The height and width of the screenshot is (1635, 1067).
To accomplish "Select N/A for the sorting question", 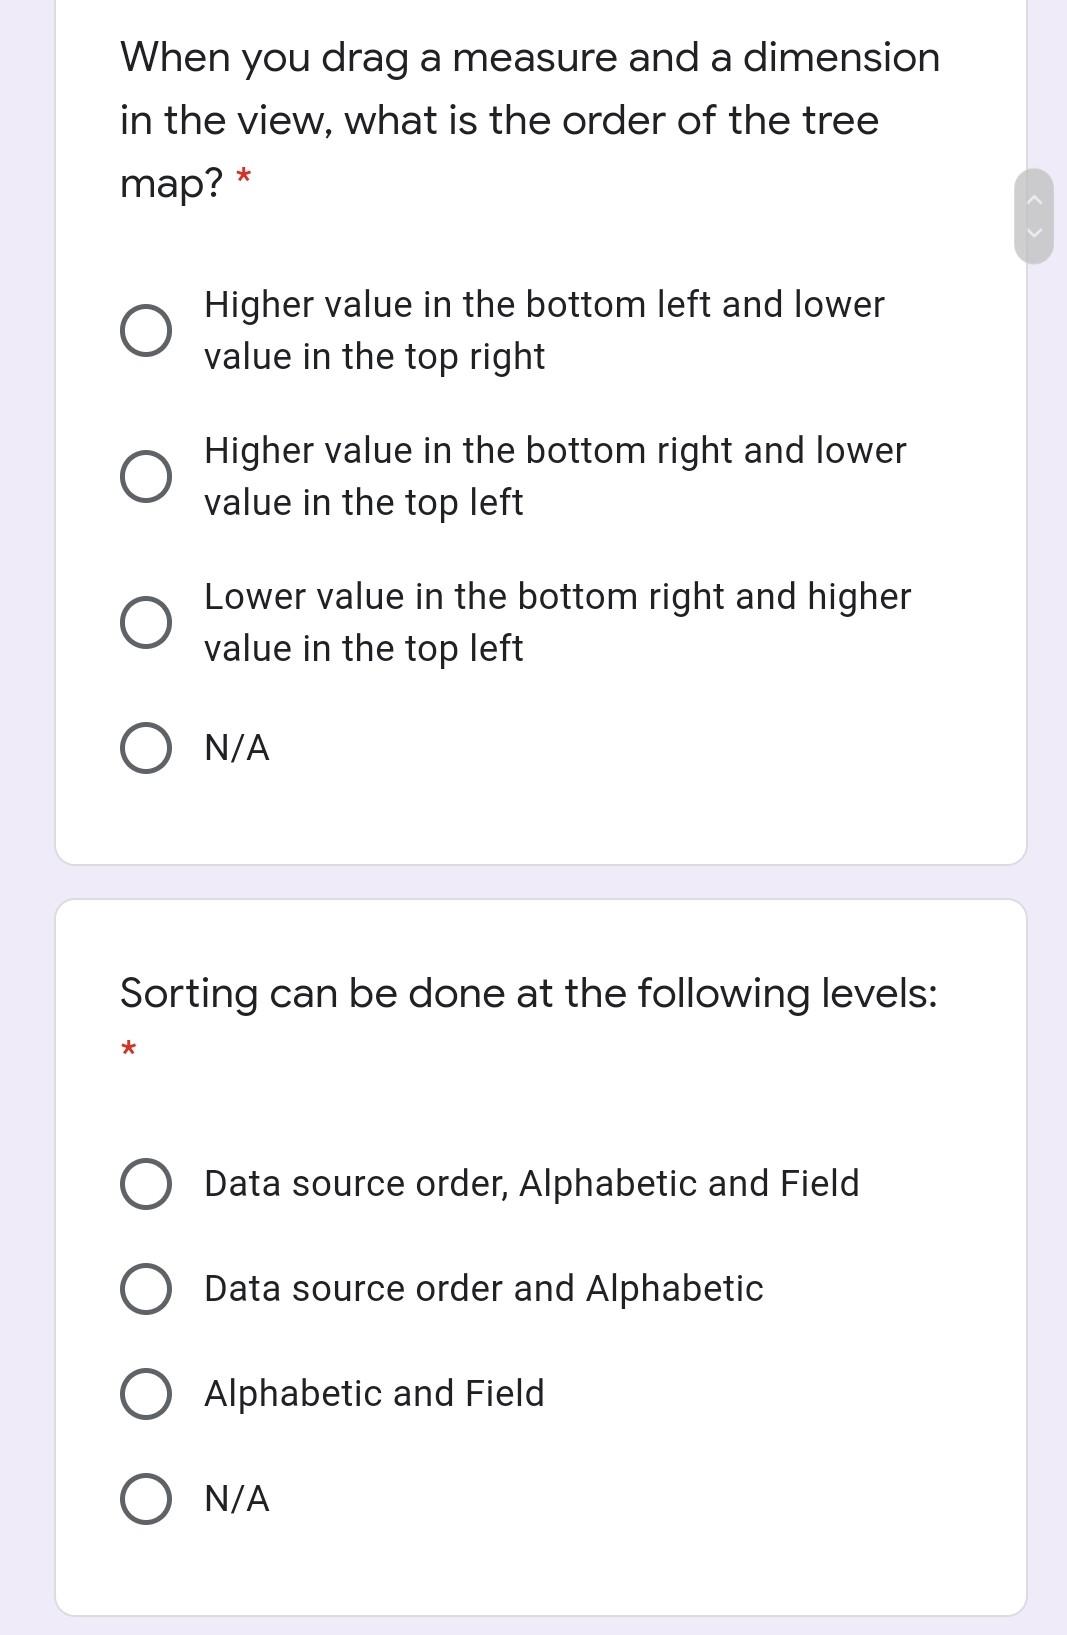I will coord(146,1498).
